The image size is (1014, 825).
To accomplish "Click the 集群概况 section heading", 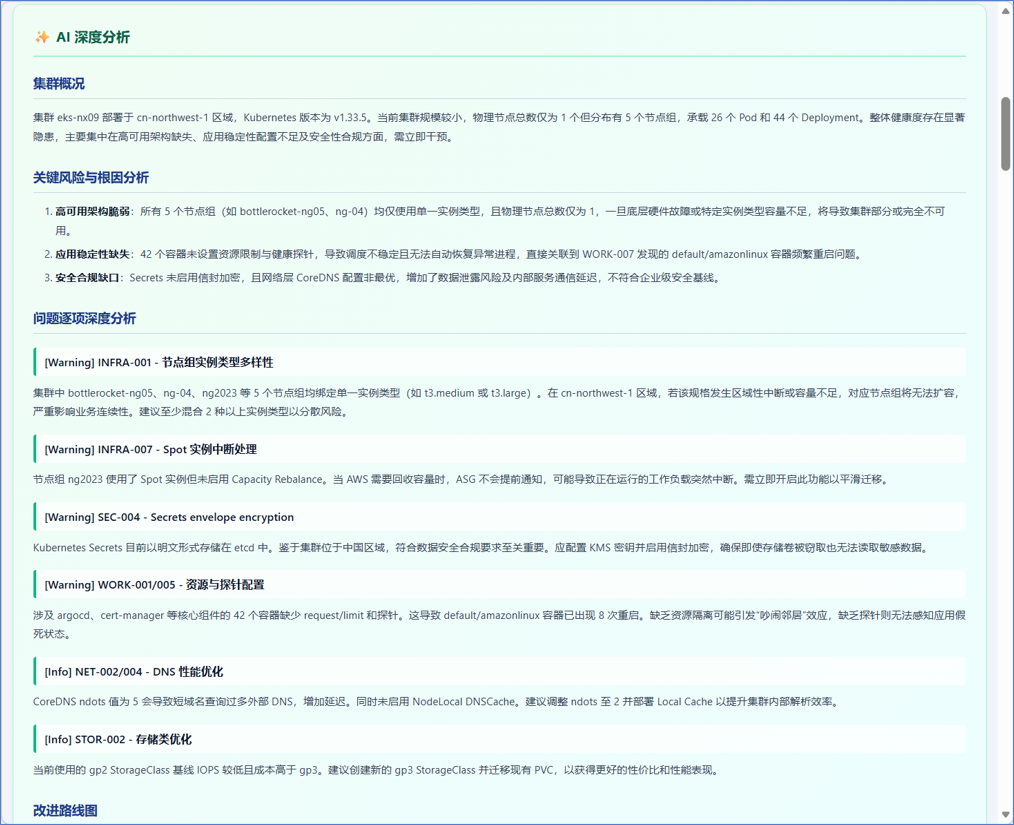I will click(x=59, y=83).
